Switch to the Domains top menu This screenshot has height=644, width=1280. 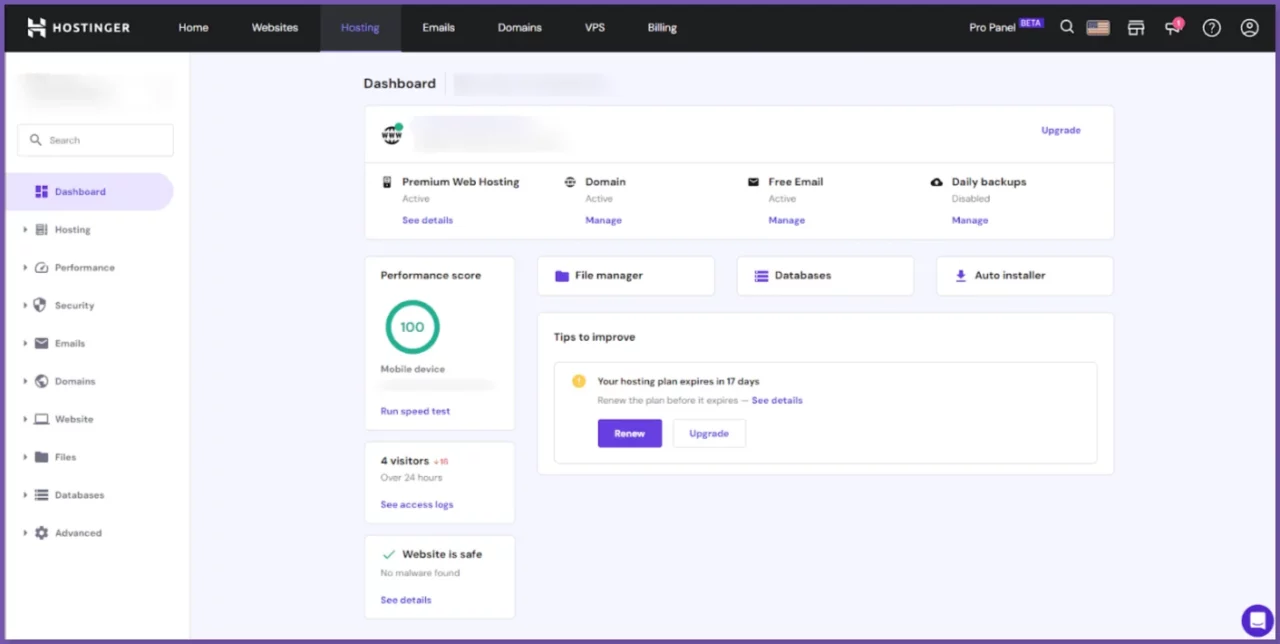[x=519, y=28]
